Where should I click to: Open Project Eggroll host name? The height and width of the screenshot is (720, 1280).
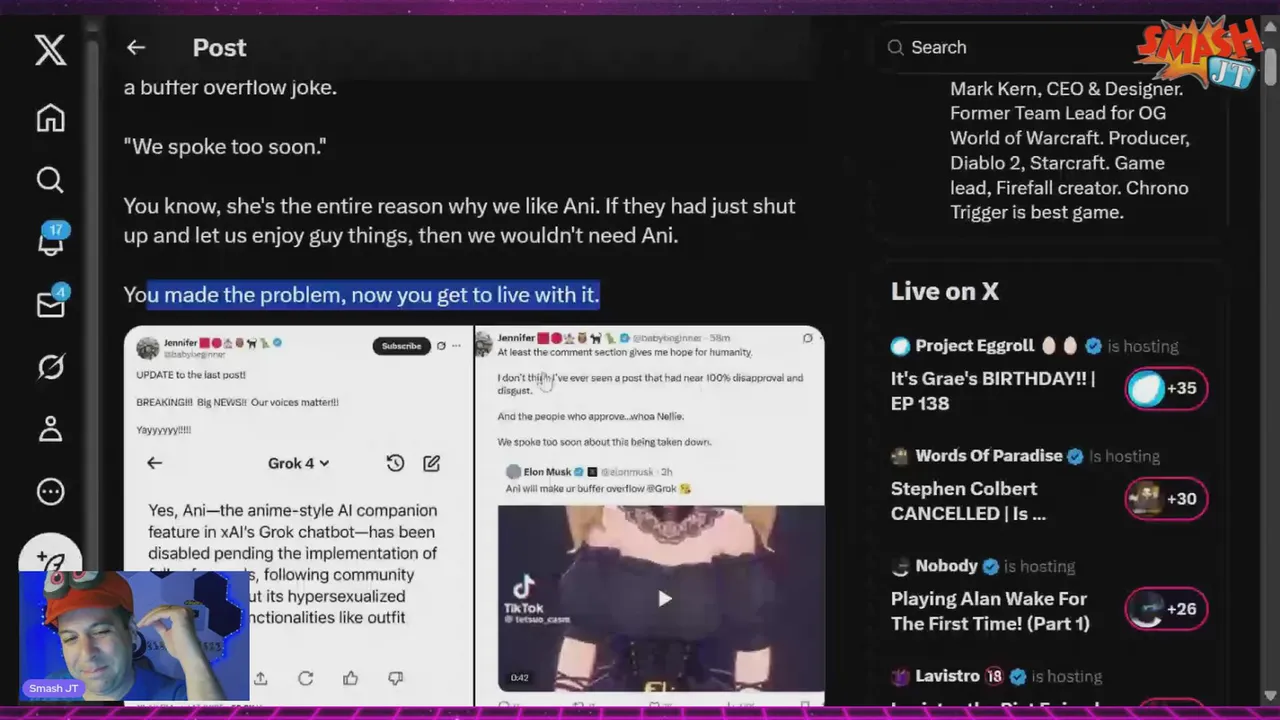(x=974, y=346)
